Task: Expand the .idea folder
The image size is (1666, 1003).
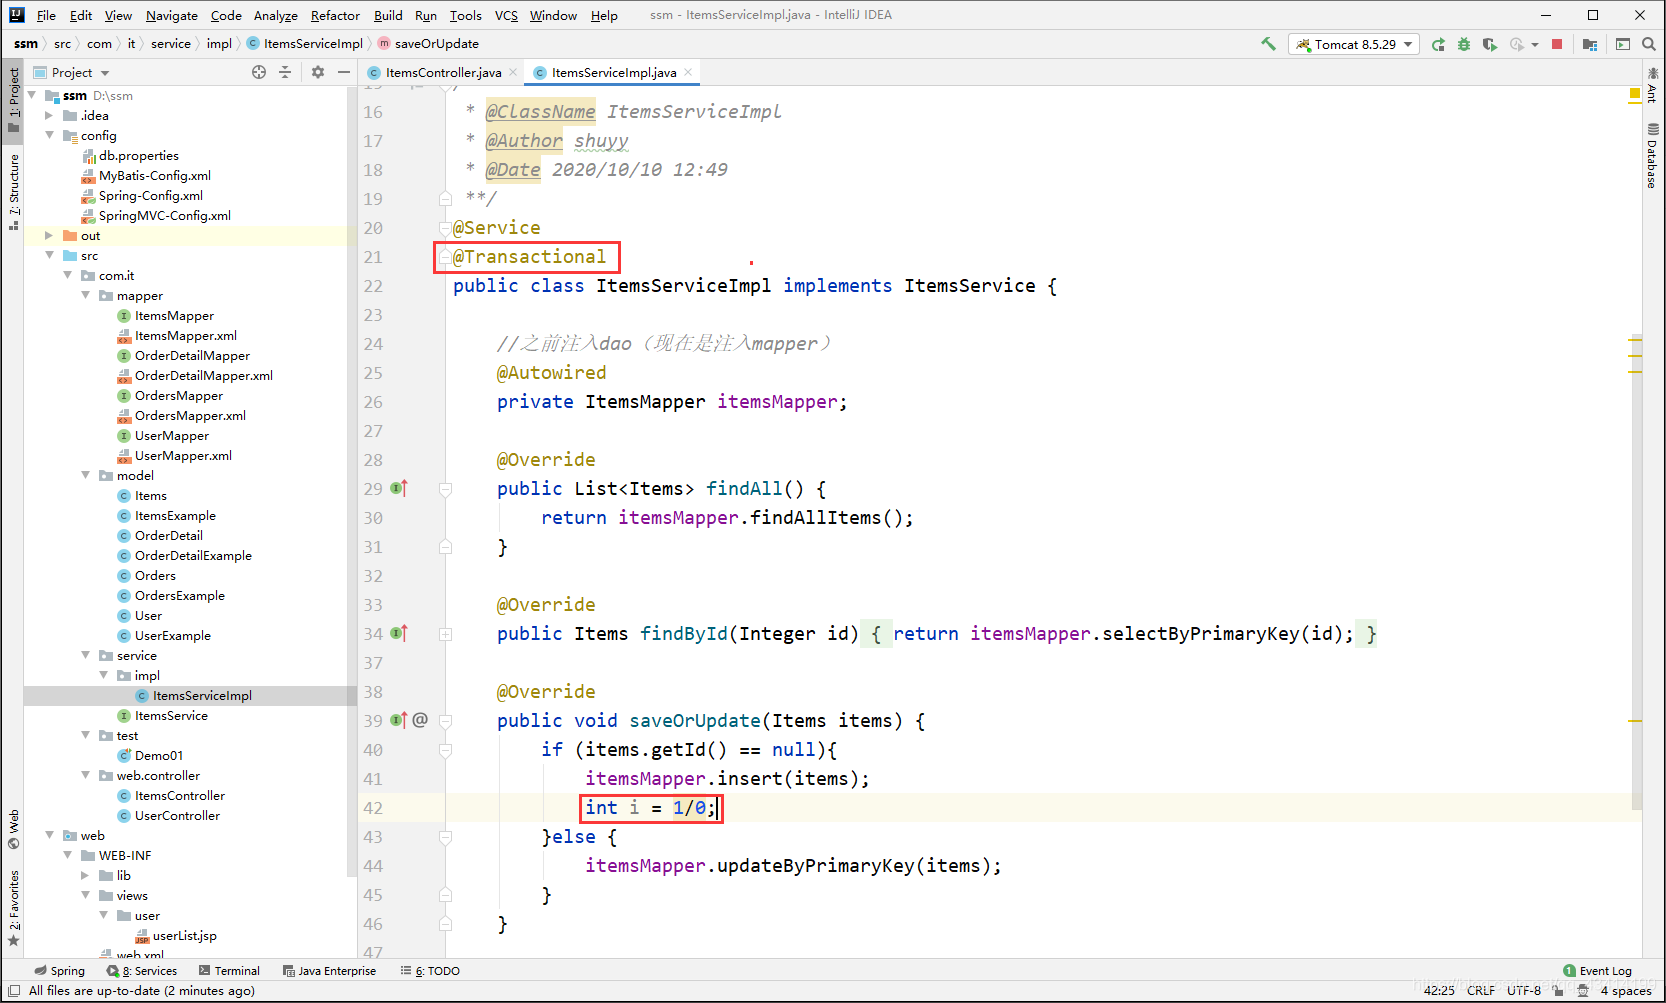Action: tap(49, 116)
